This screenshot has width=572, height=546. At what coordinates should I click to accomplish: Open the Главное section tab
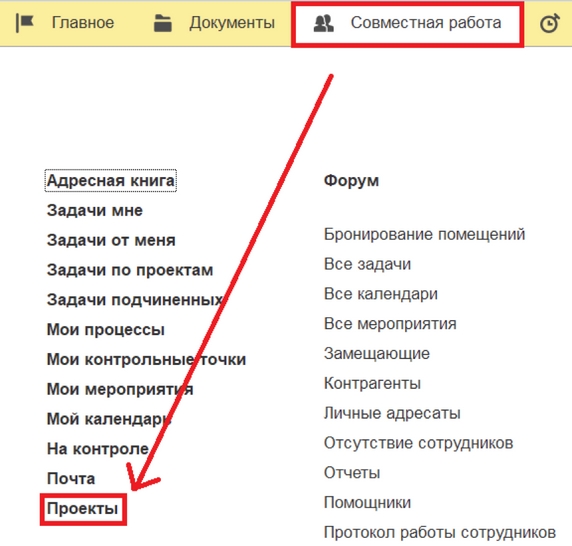tap(83, 23)
